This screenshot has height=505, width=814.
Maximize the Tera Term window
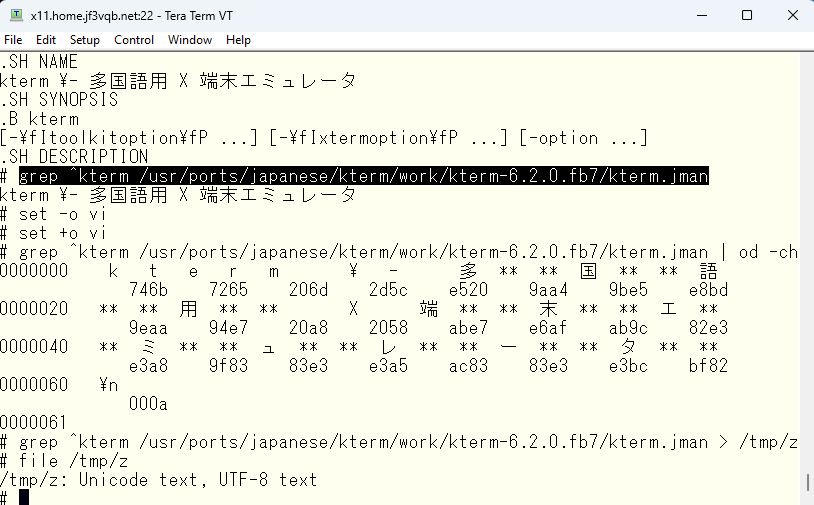747,16
